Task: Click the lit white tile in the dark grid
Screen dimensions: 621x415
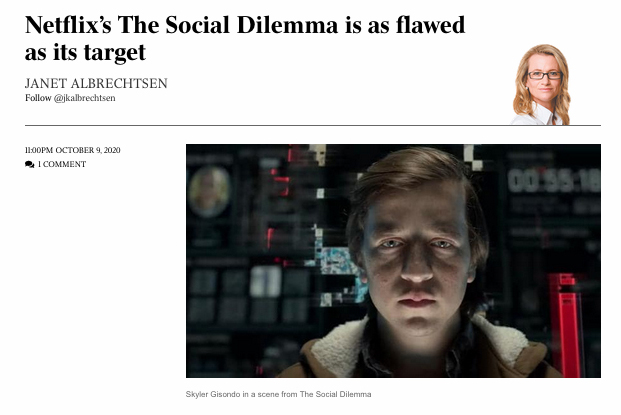Action: pyautogui.click(x=265, y=281)
